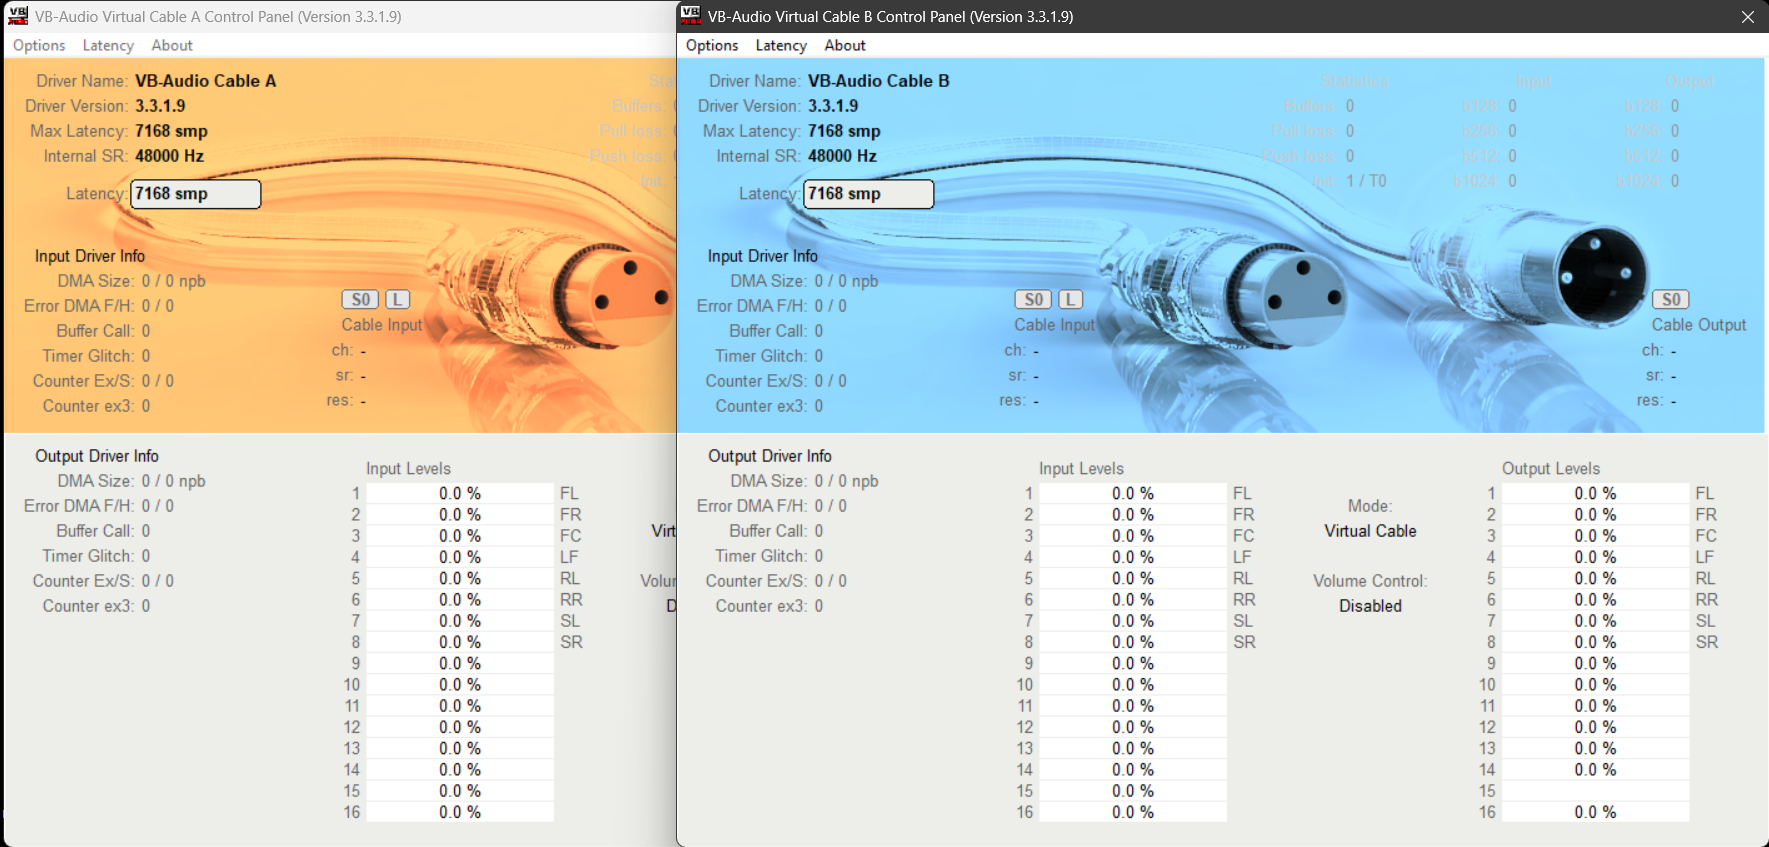Open Options menu in Cable A window
Viewport: 1769px width, 847px height.
(x=39, y=45)
